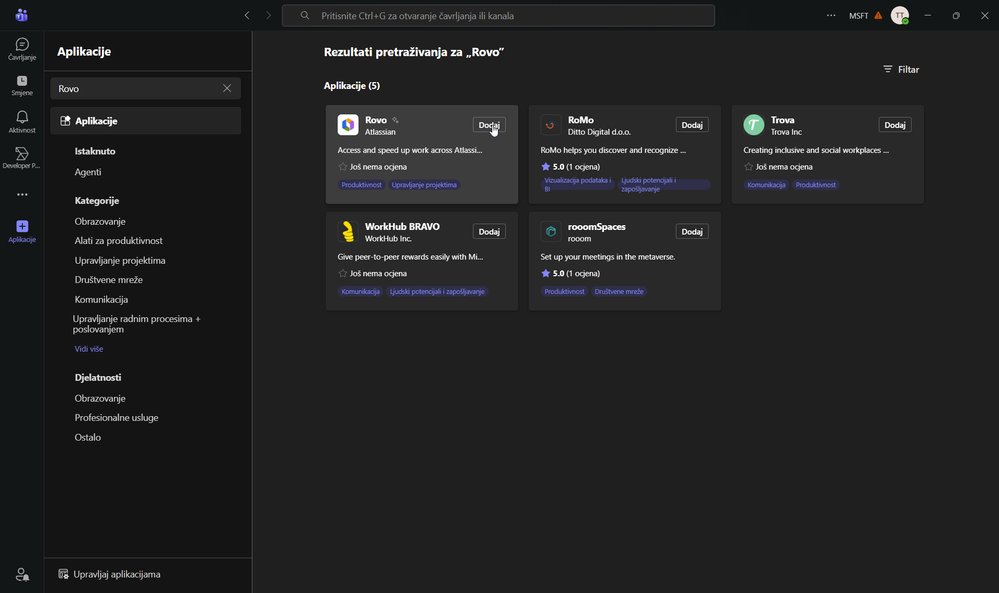The image size is (999, 593).
Task: Click the rooomSpaces app logo
Action: (550, 232)
